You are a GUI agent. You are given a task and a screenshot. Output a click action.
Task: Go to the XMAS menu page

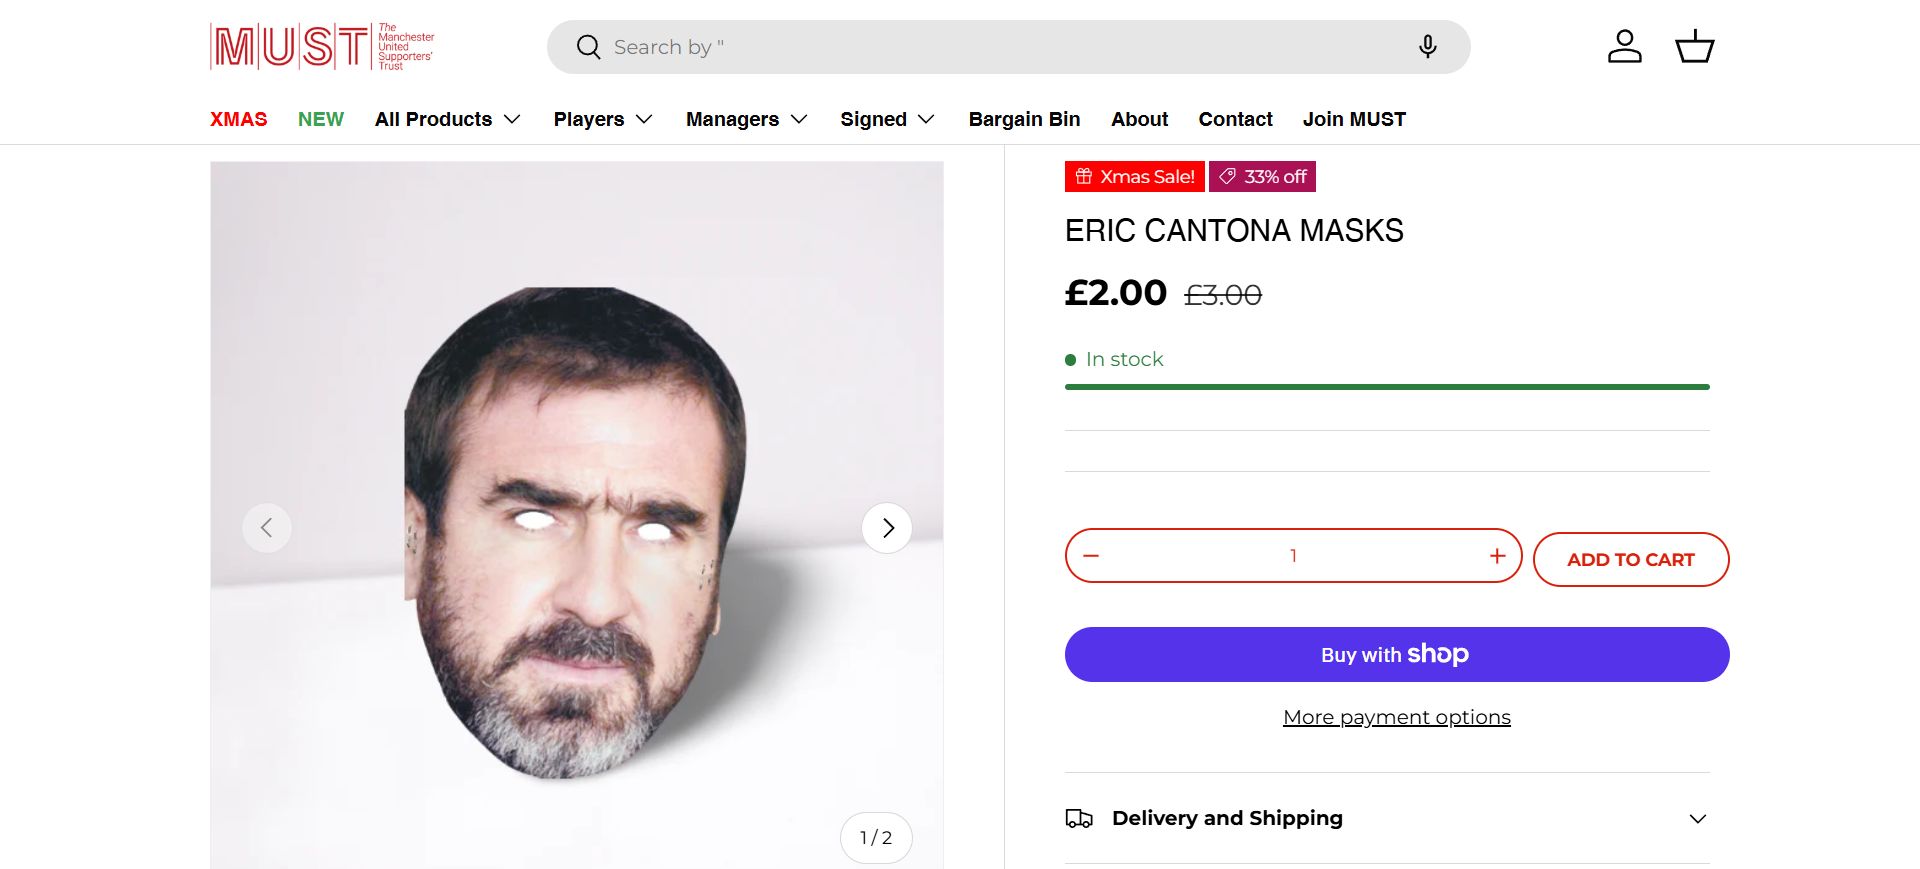tap(238, 119)
